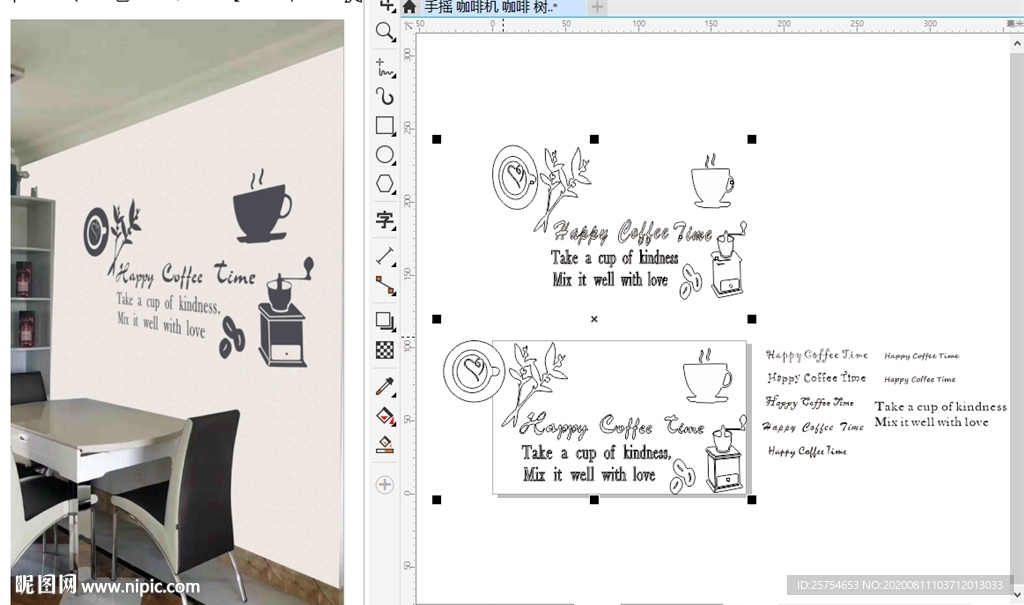This screenshot has height=605, width=1024.
Task: Choose the Artistic Media tool
Action: (385, 96)
